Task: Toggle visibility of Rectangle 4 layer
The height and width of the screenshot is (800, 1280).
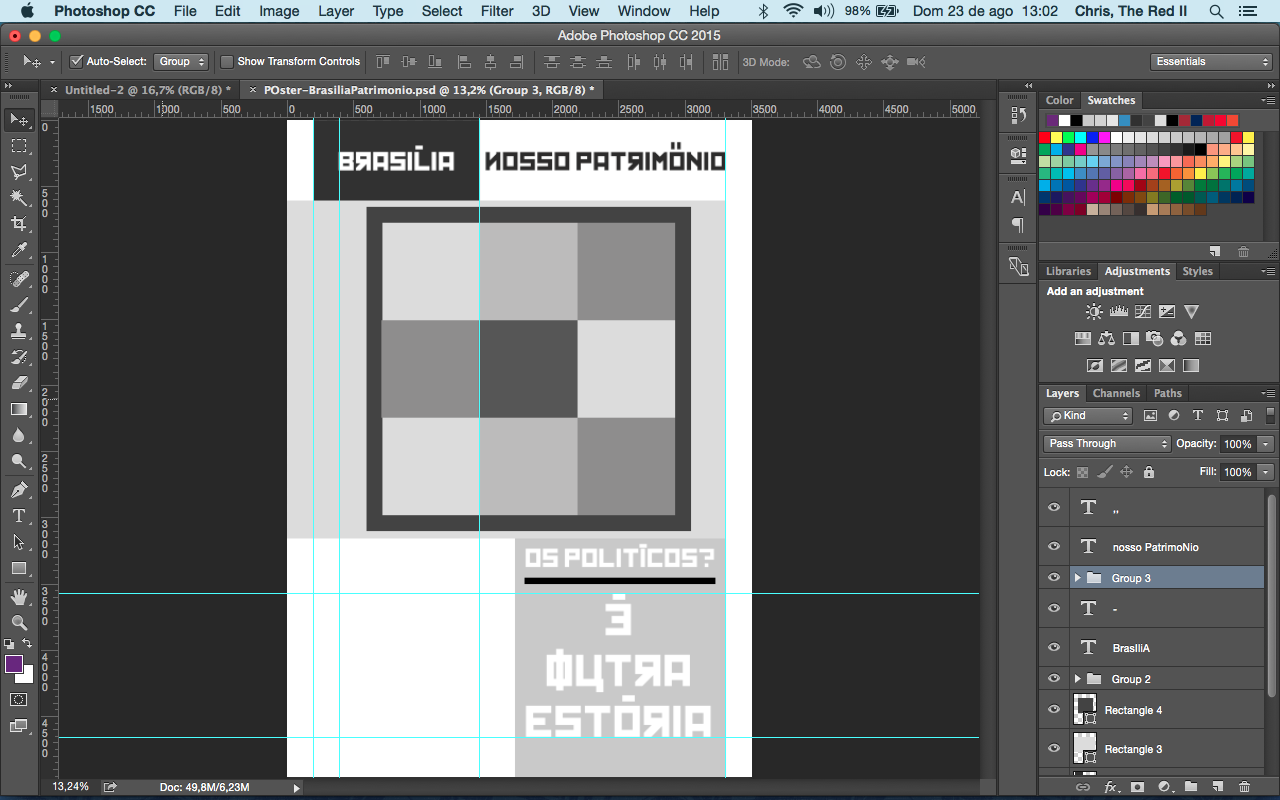Action: pyautogui.click(x=1053, y=710)
